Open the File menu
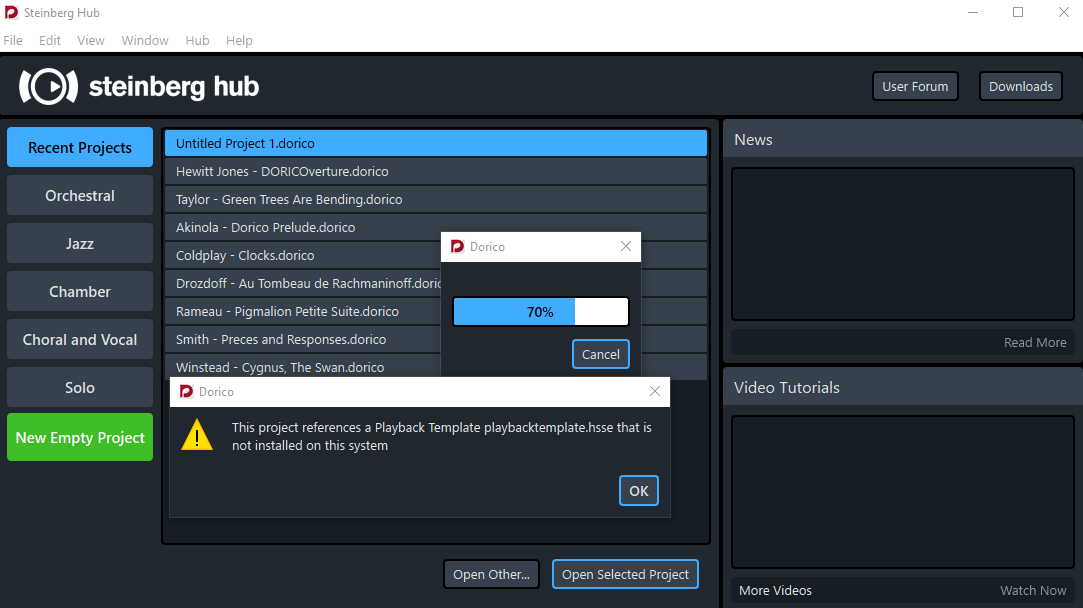1083x608 pixels. [x=12, y=41]
